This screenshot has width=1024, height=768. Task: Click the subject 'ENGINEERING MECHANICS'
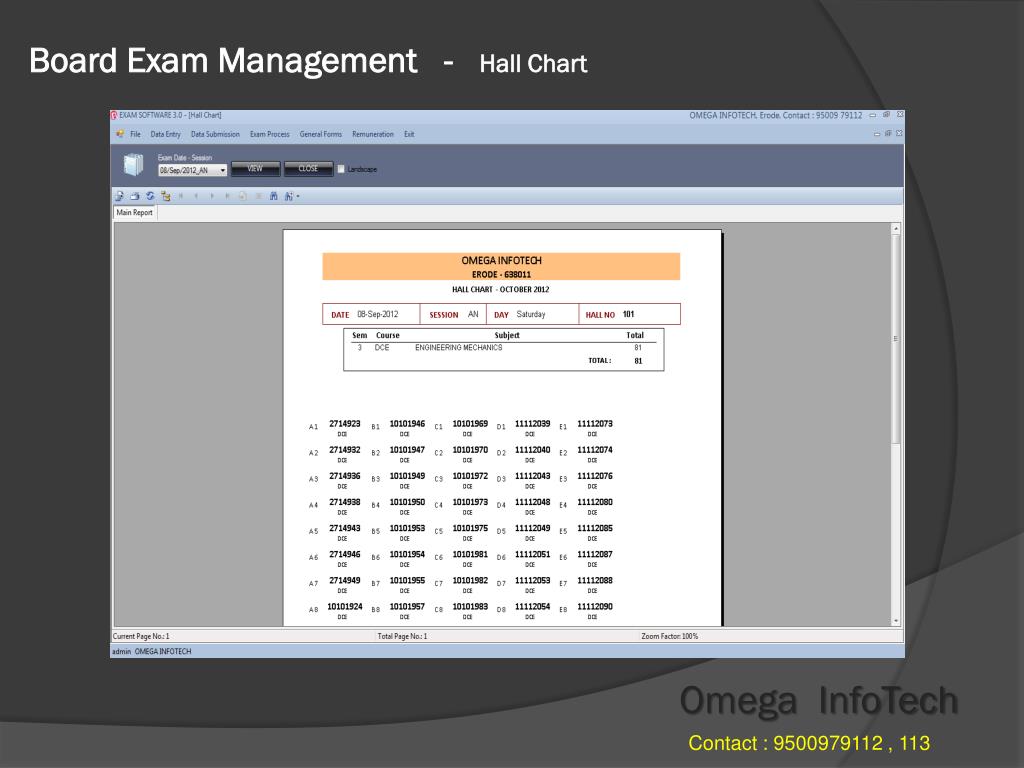pos(458,347)
